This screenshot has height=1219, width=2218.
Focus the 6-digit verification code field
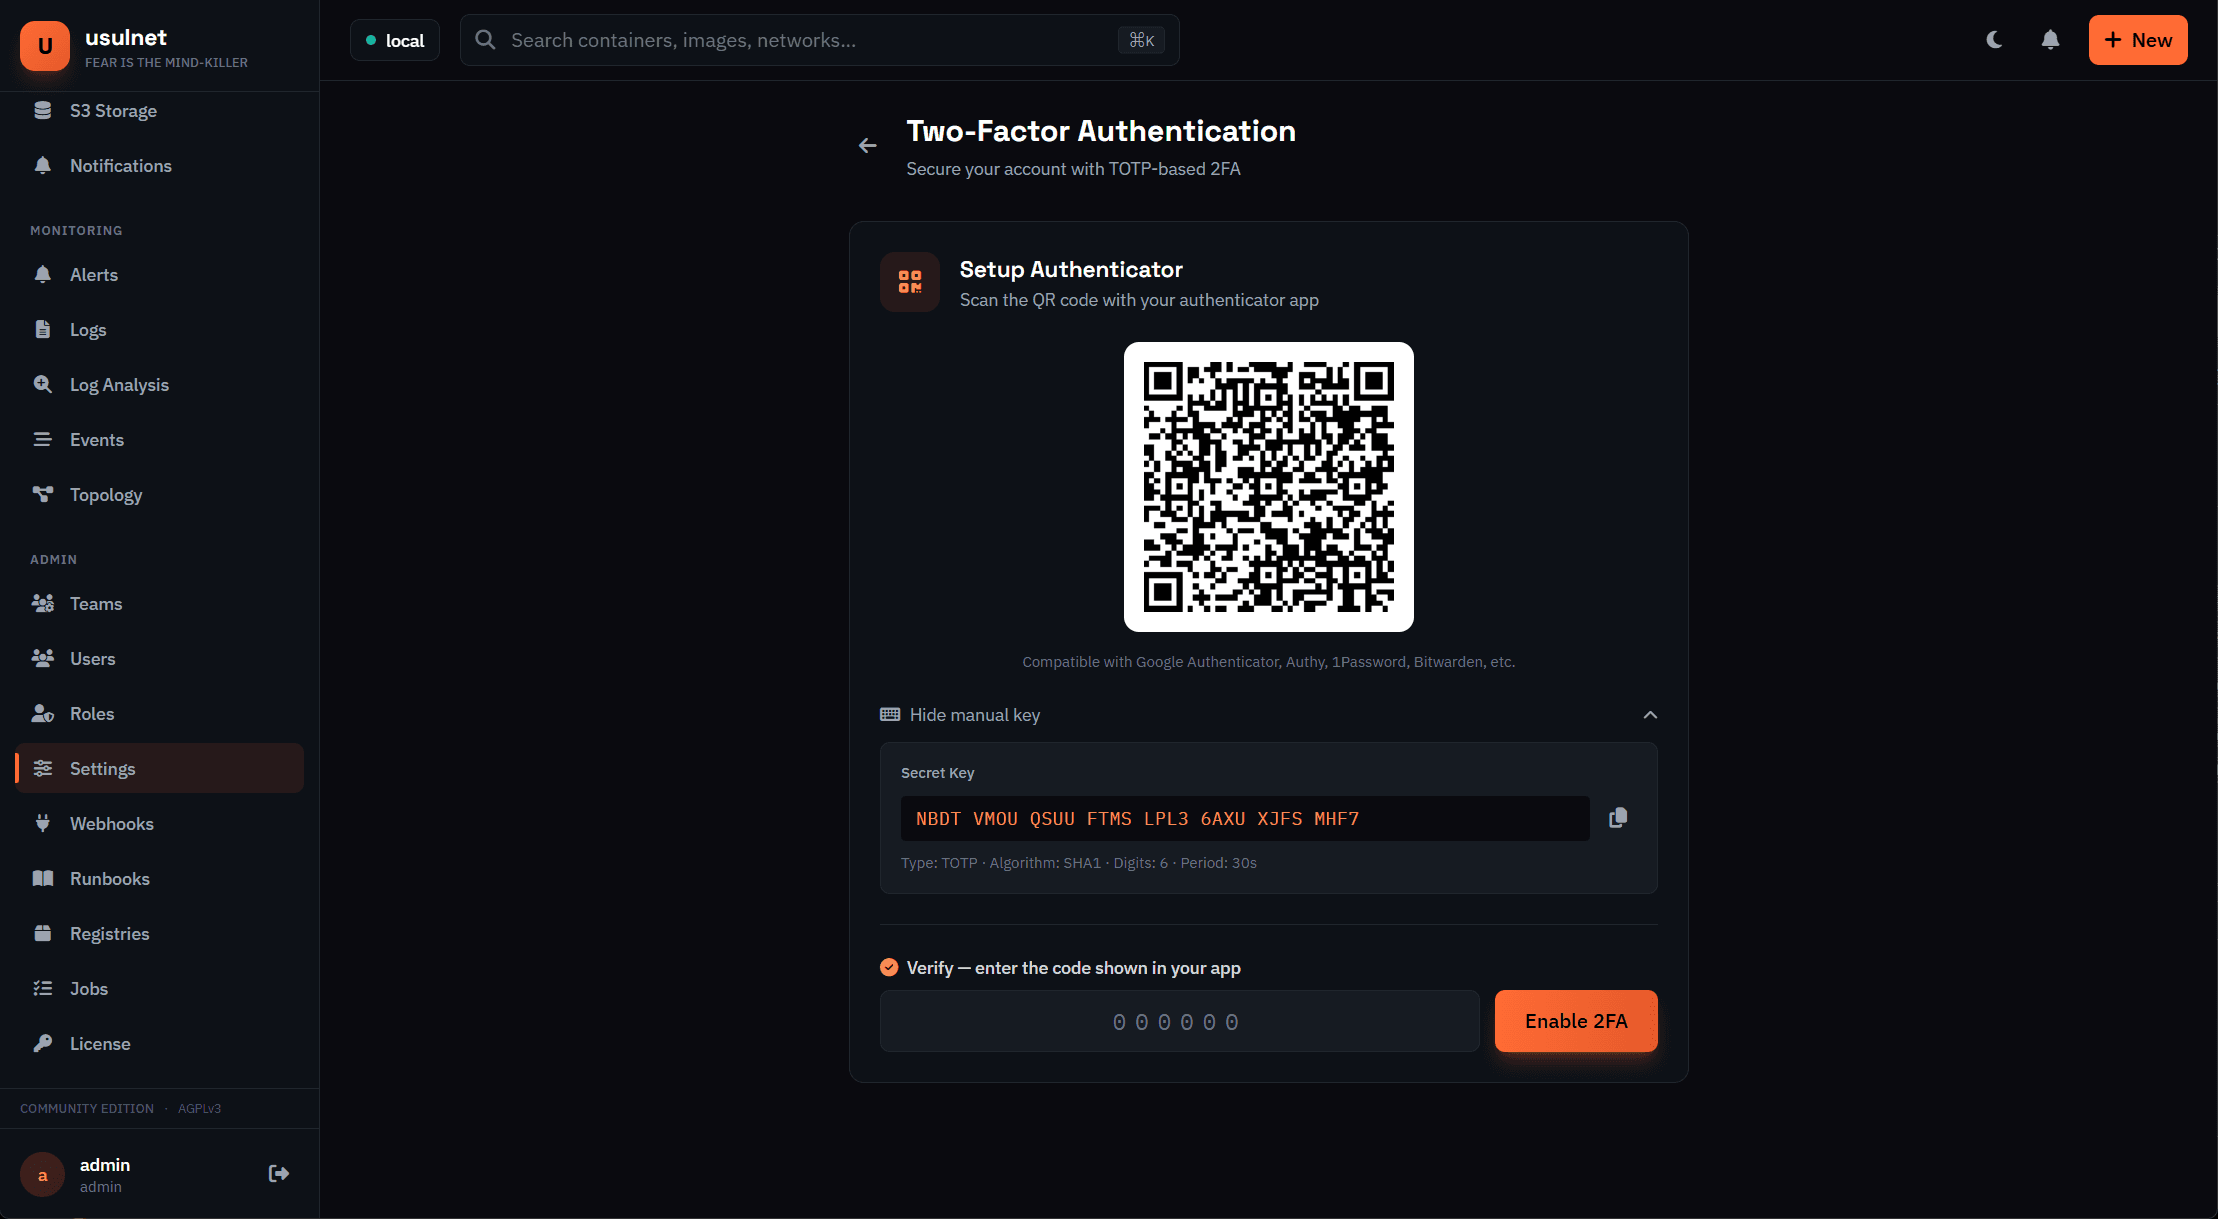[1179, 1021]
